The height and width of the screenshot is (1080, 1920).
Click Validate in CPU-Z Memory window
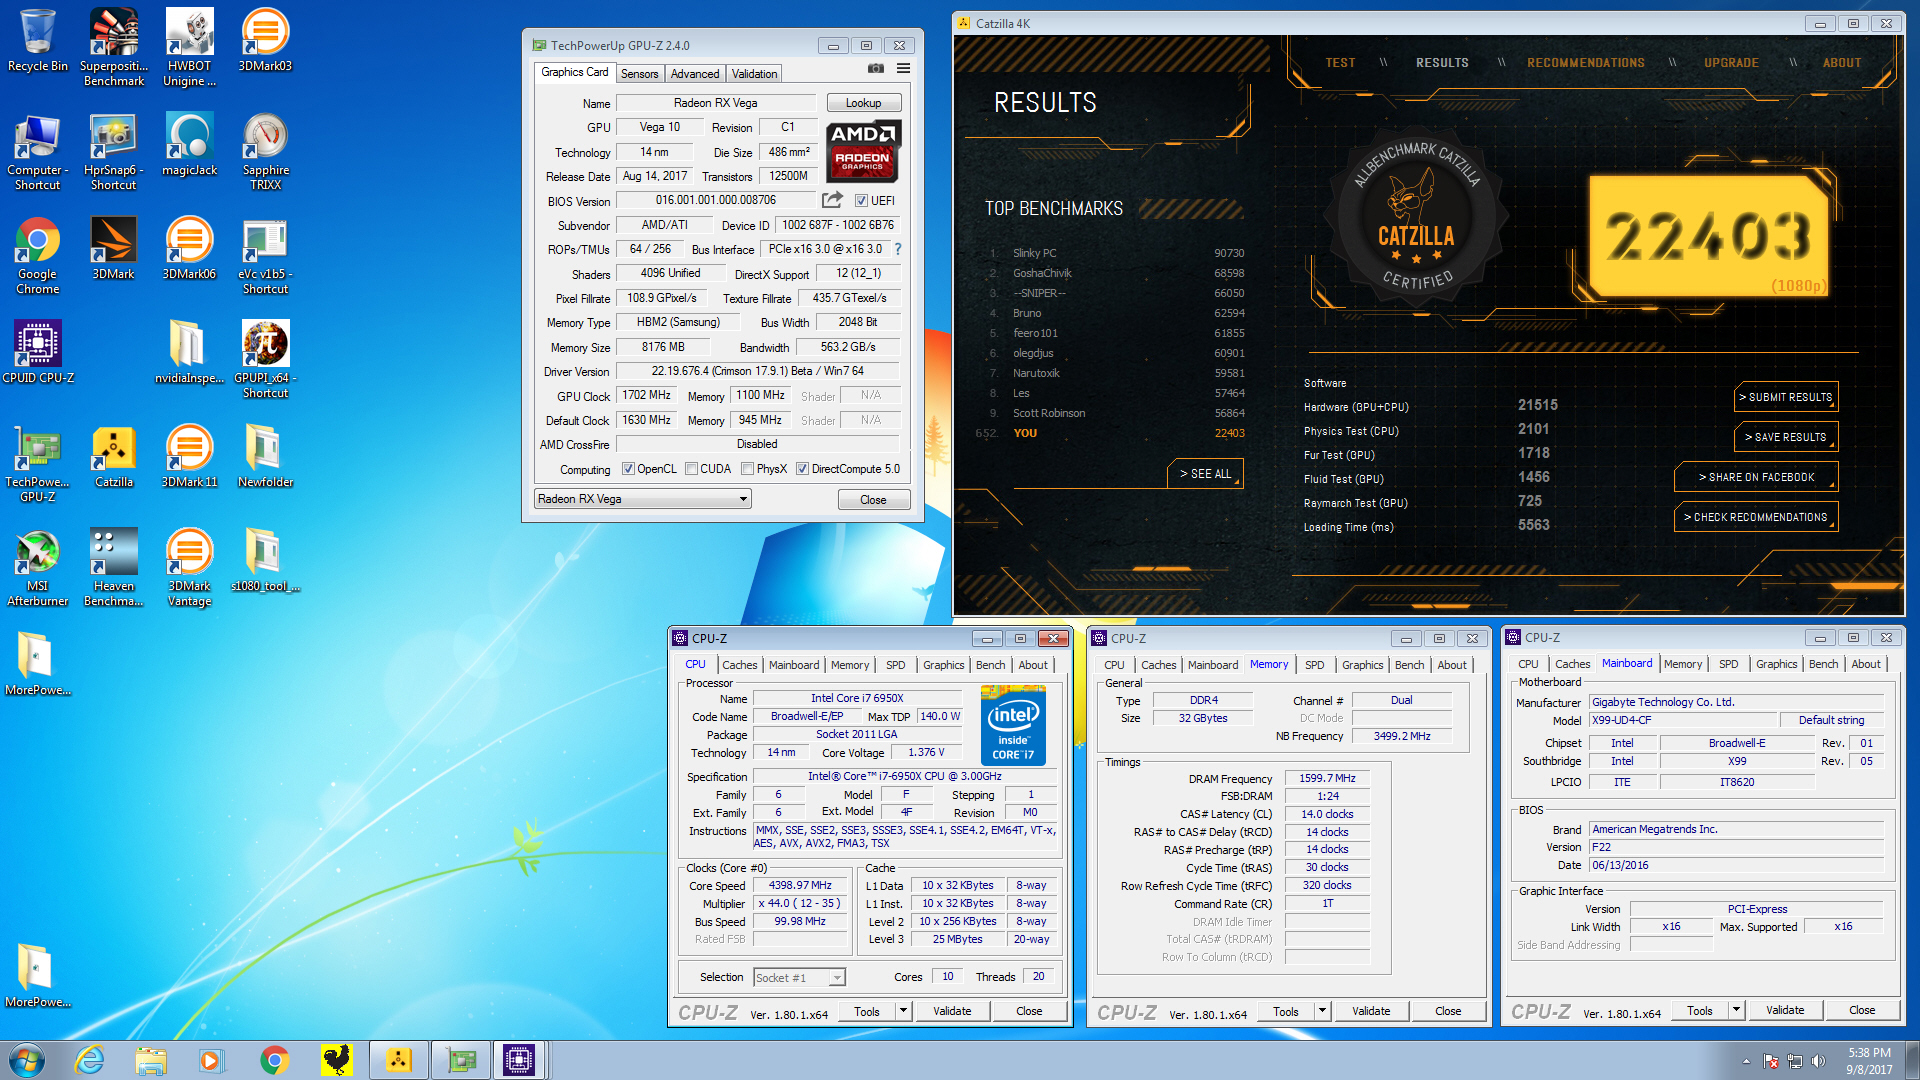[x=1371, y=1011]
